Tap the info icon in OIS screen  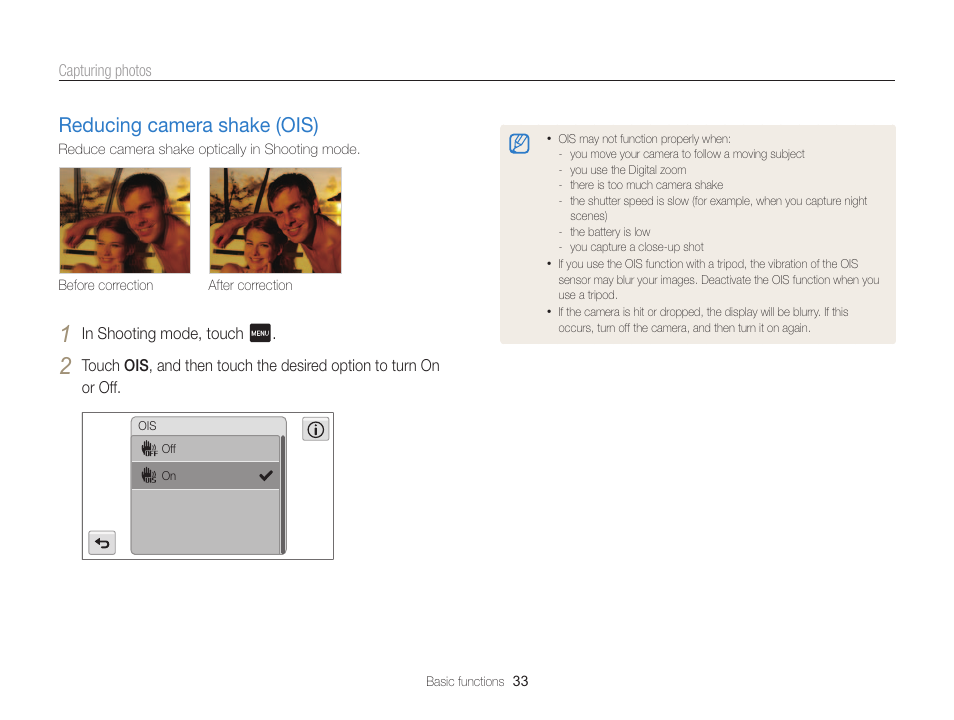[315, 430]
